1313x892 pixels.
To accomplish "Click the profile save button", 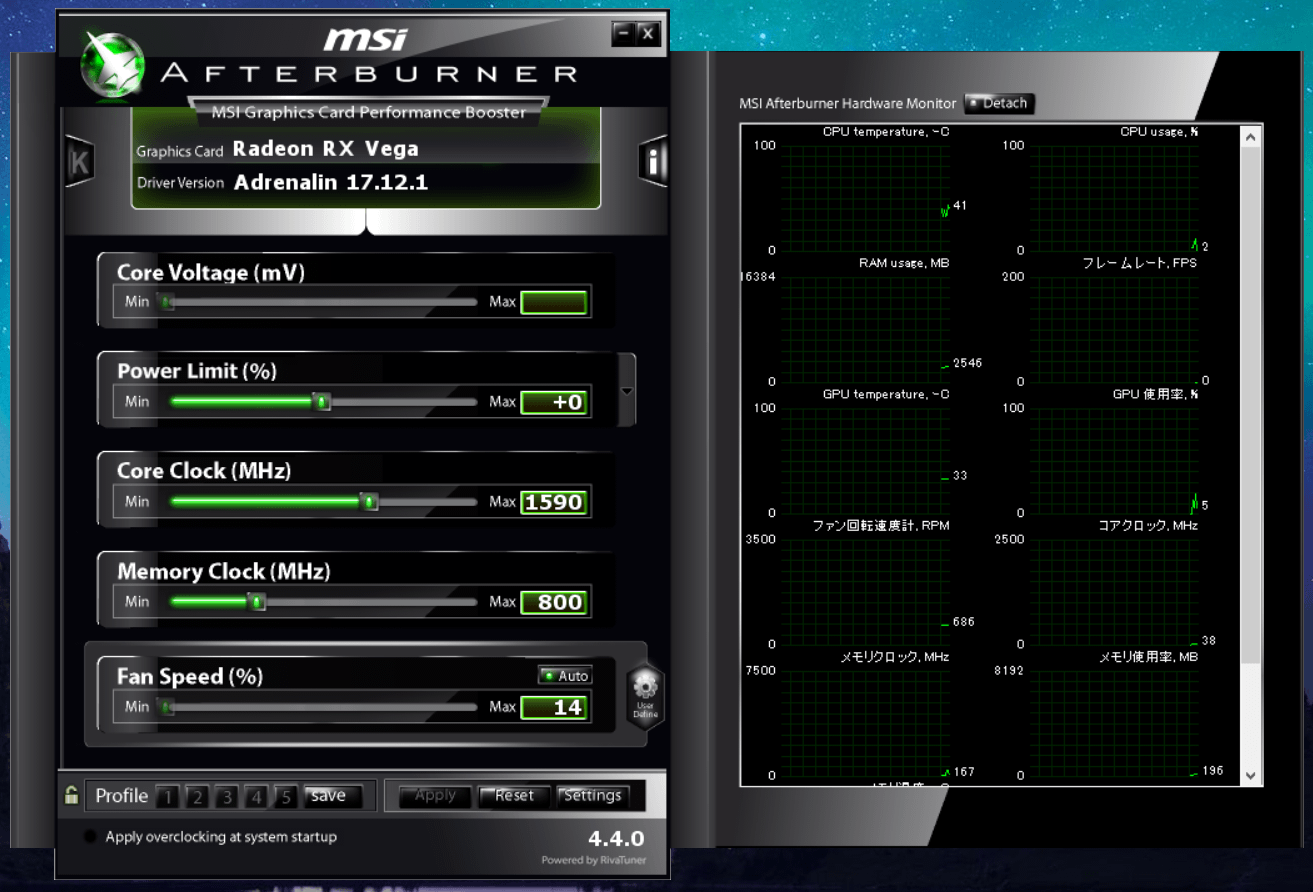I will coord(333,796).
